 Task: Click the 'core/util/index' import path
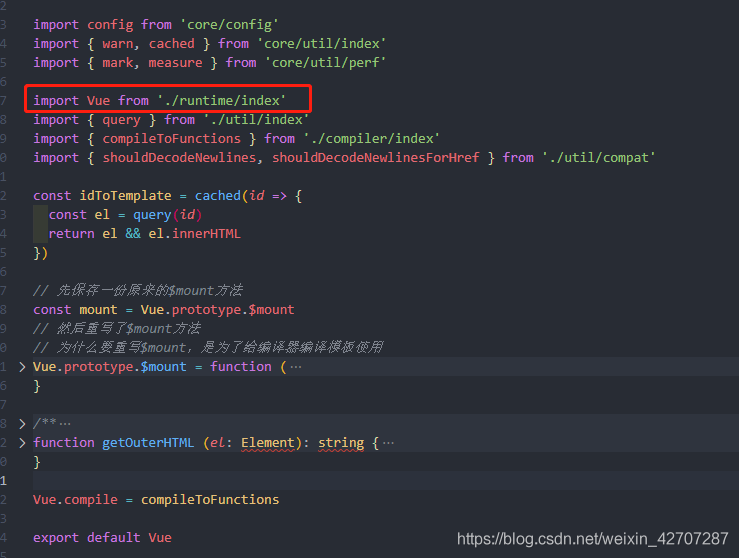pyautogui.click(x=321, y=44)
